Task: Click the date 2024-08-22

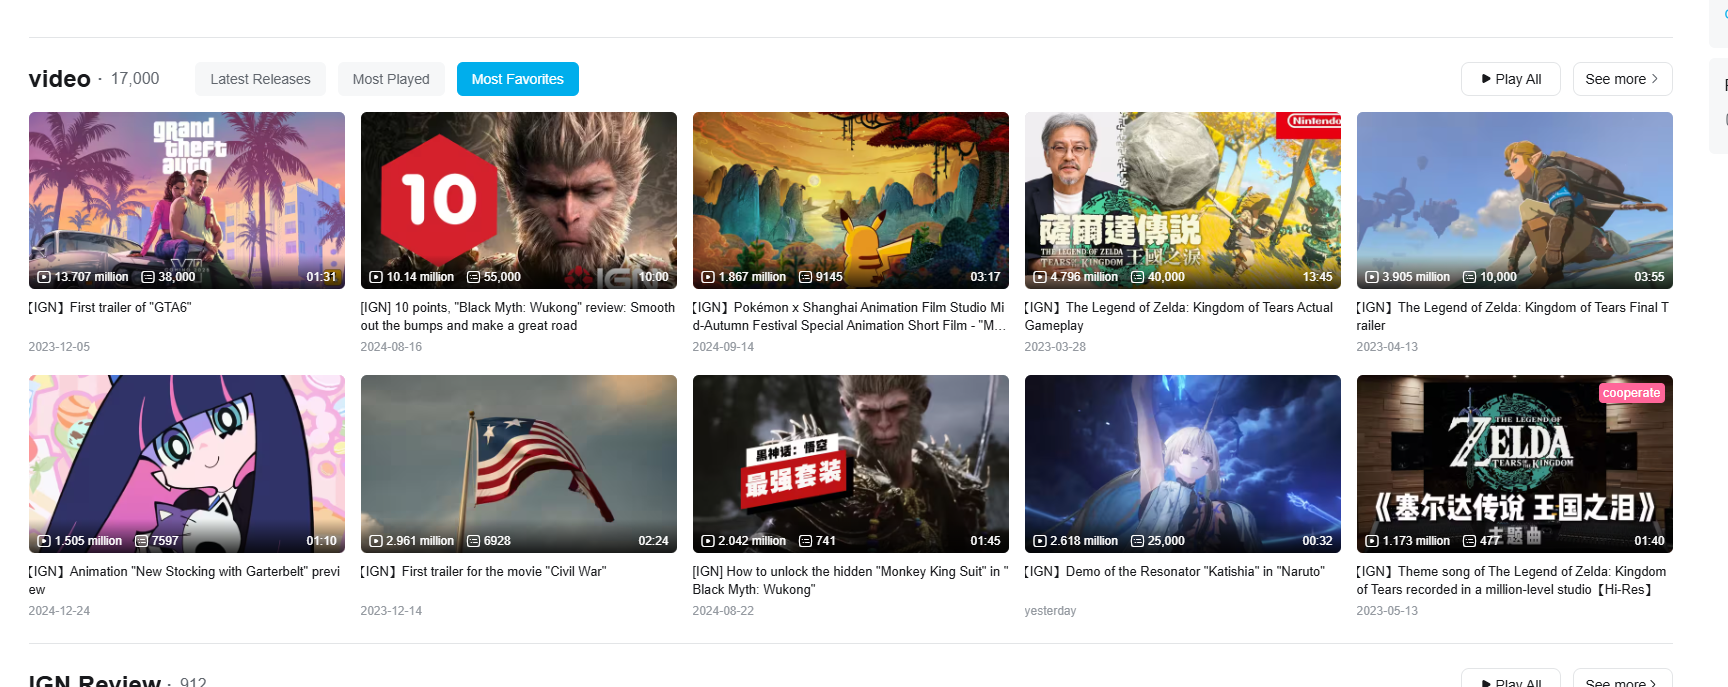Action: point(723,611)
